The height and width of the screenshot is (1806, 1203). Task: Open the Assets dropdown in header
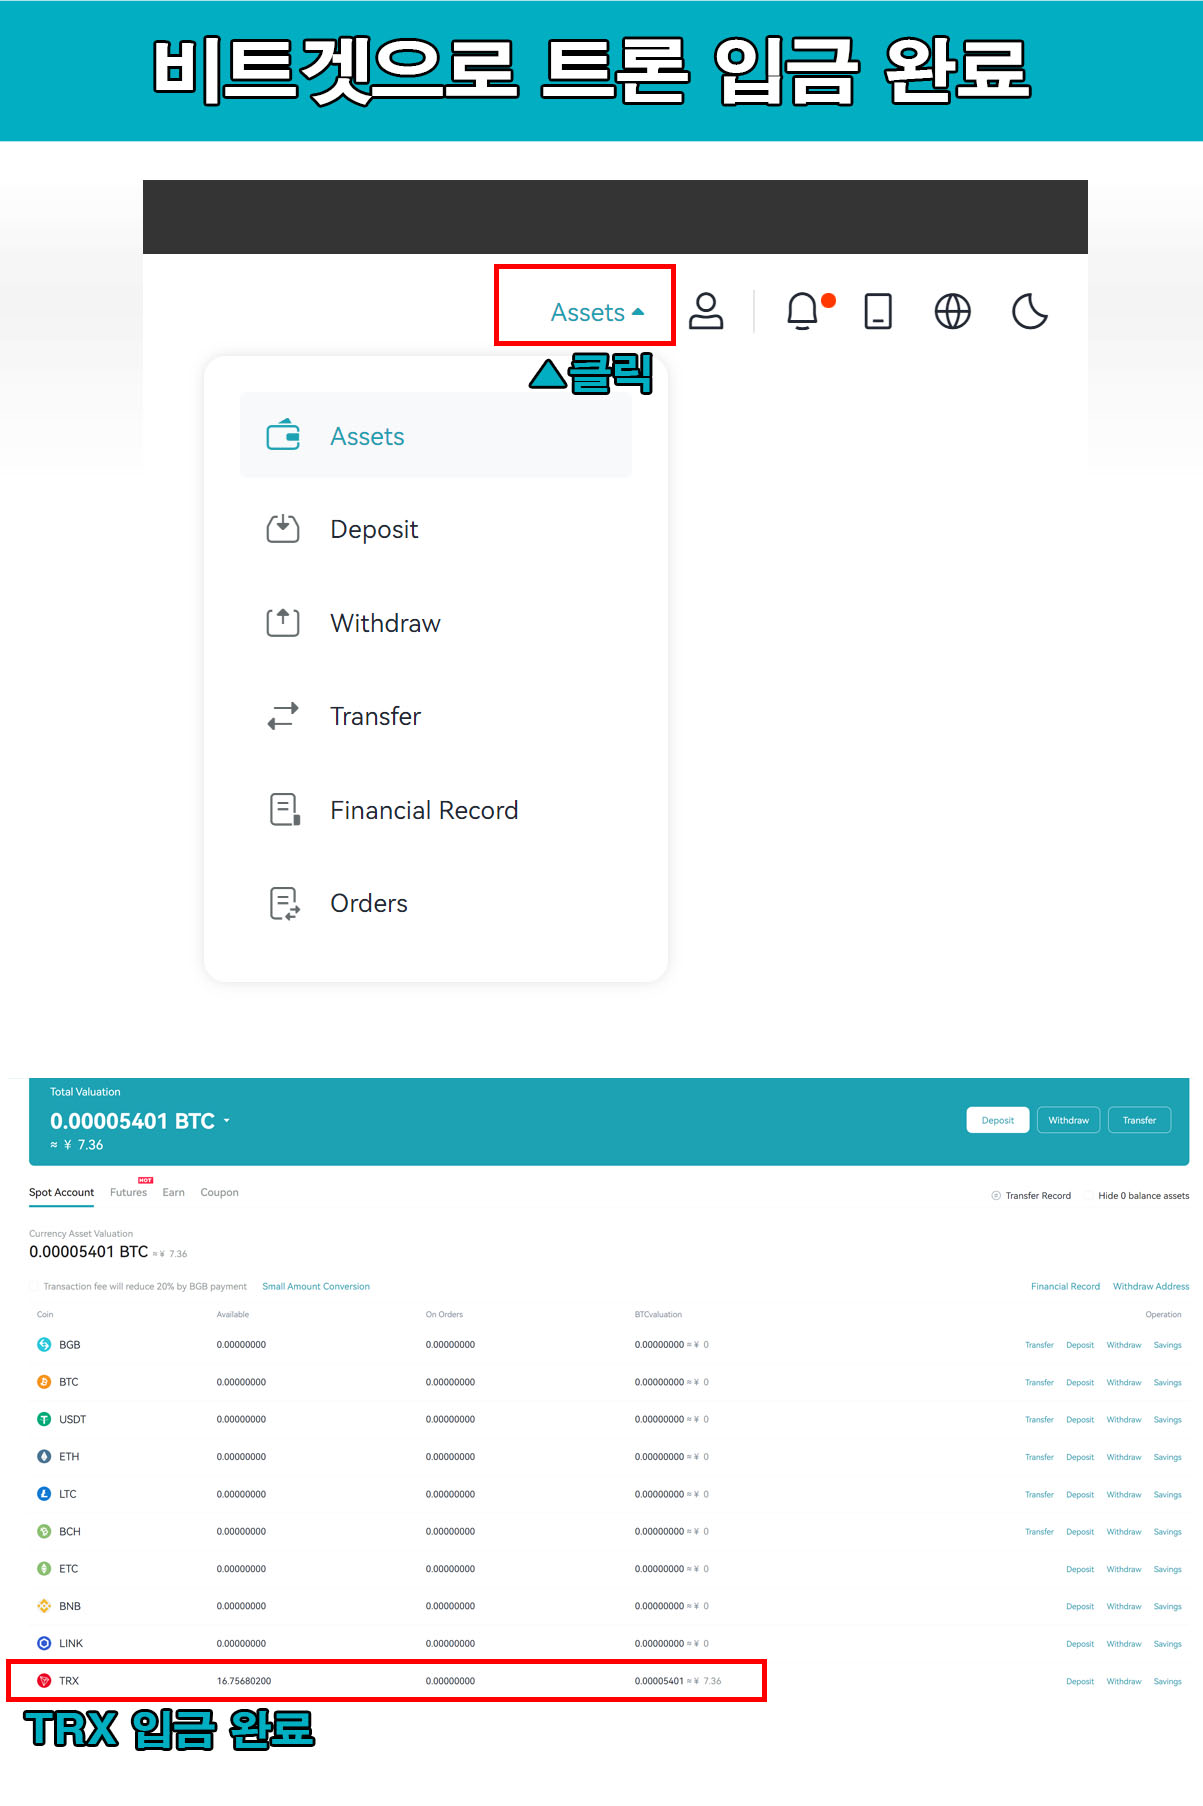click(597, 312)
